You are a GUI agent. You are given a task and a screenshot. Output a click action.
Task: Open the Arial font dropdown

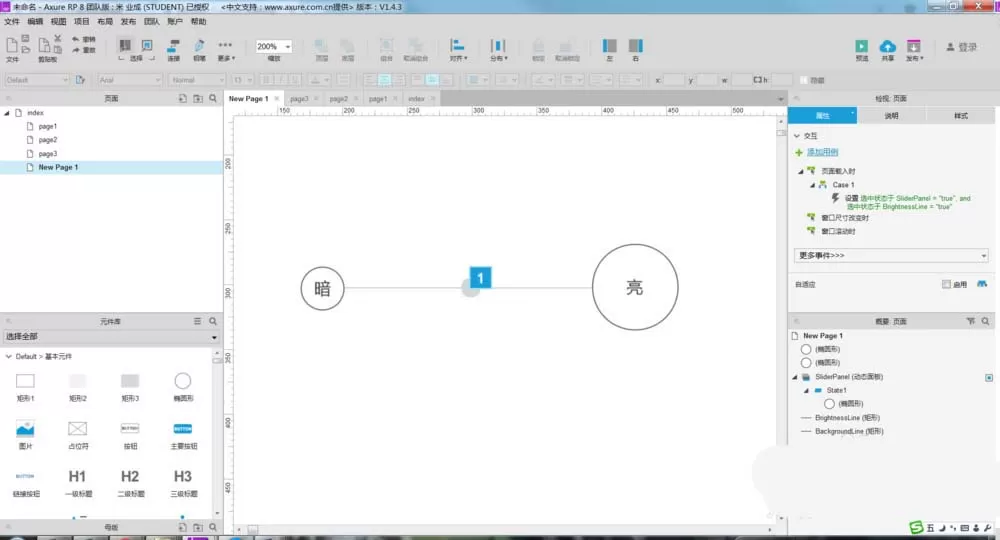(x=130, y=80)
